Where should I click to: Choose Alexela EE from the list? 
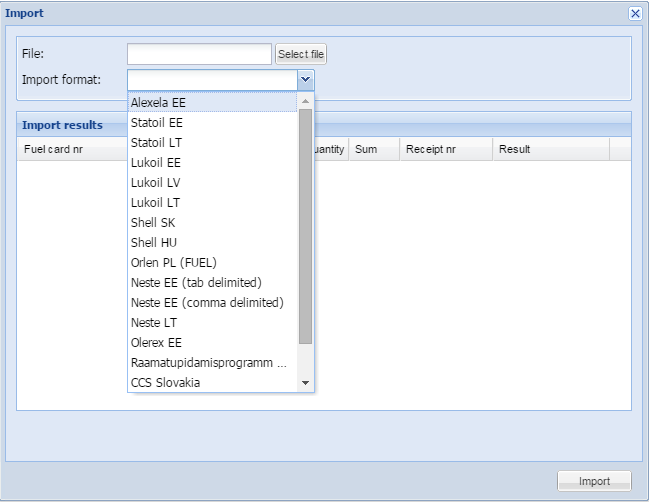[x=158, y=102]
